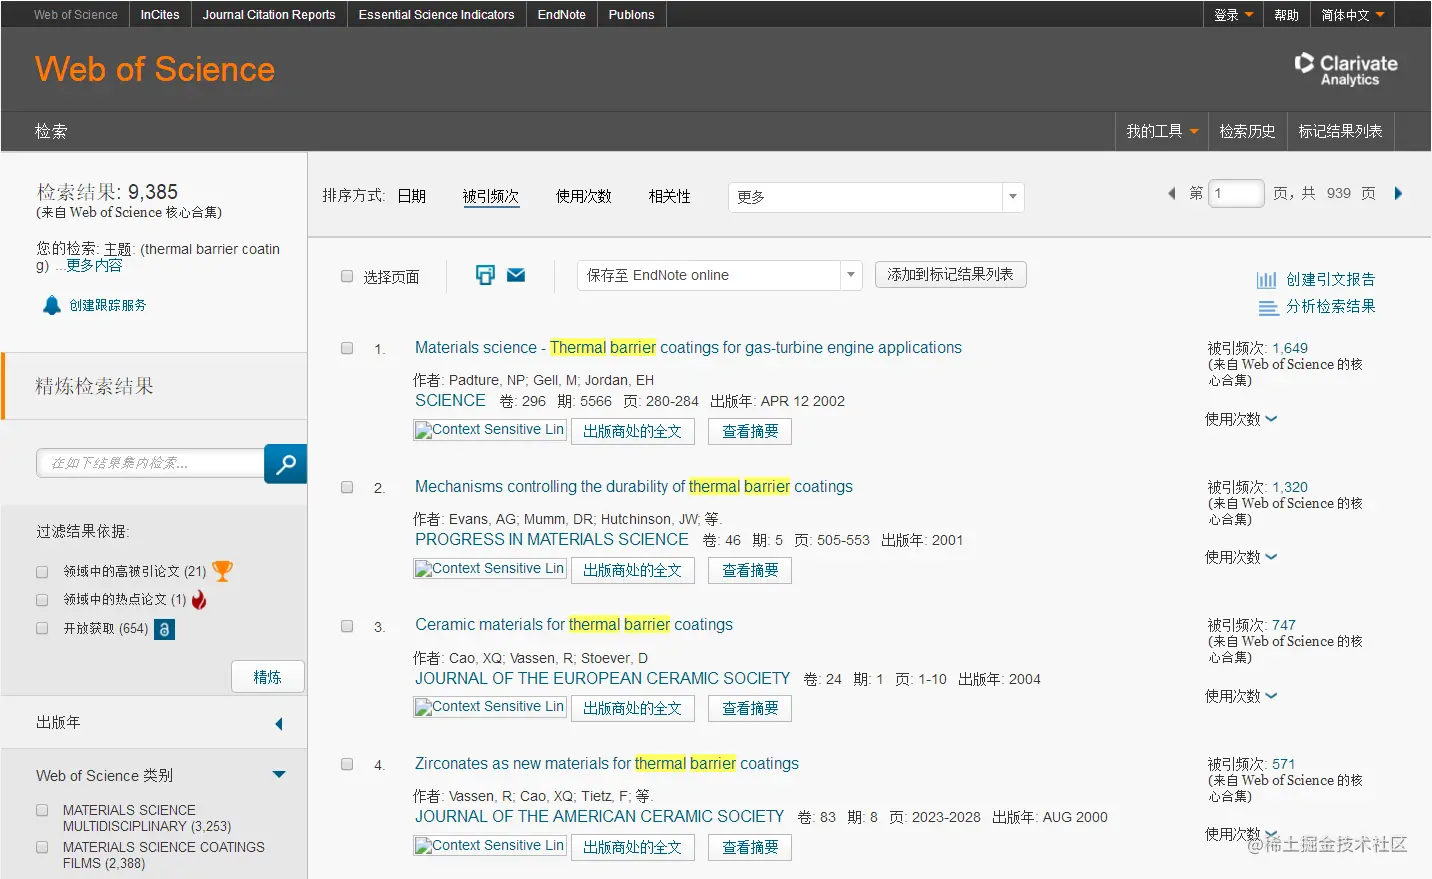Open journal SCIENCE link in result 1
The height and width of the screenshot is (879, 1432).
click(451, 400)
